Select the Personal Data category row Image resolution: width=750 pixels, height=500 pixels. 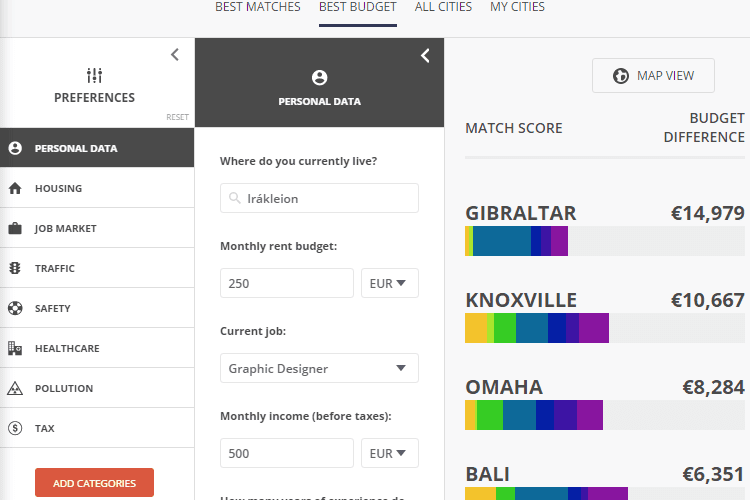click(97, 148)
